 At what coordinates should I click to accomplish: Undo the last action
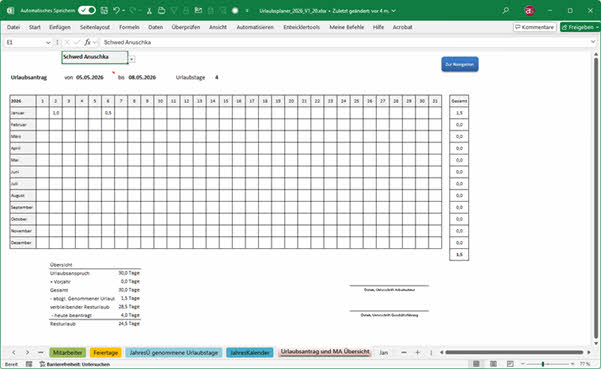(116, 10)
